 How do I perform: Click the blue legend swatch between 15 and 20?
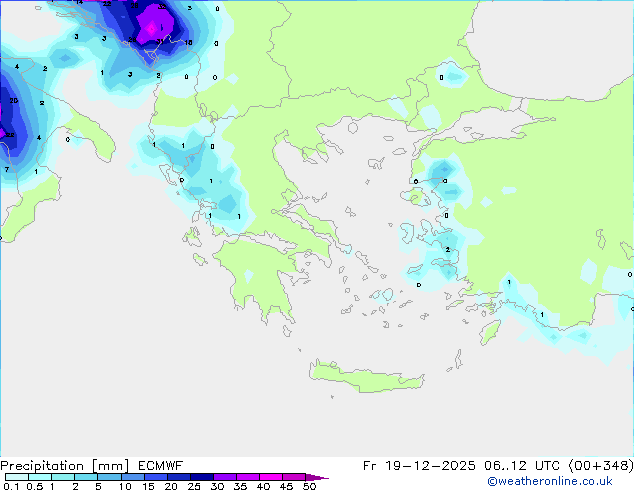click(155, 477)
